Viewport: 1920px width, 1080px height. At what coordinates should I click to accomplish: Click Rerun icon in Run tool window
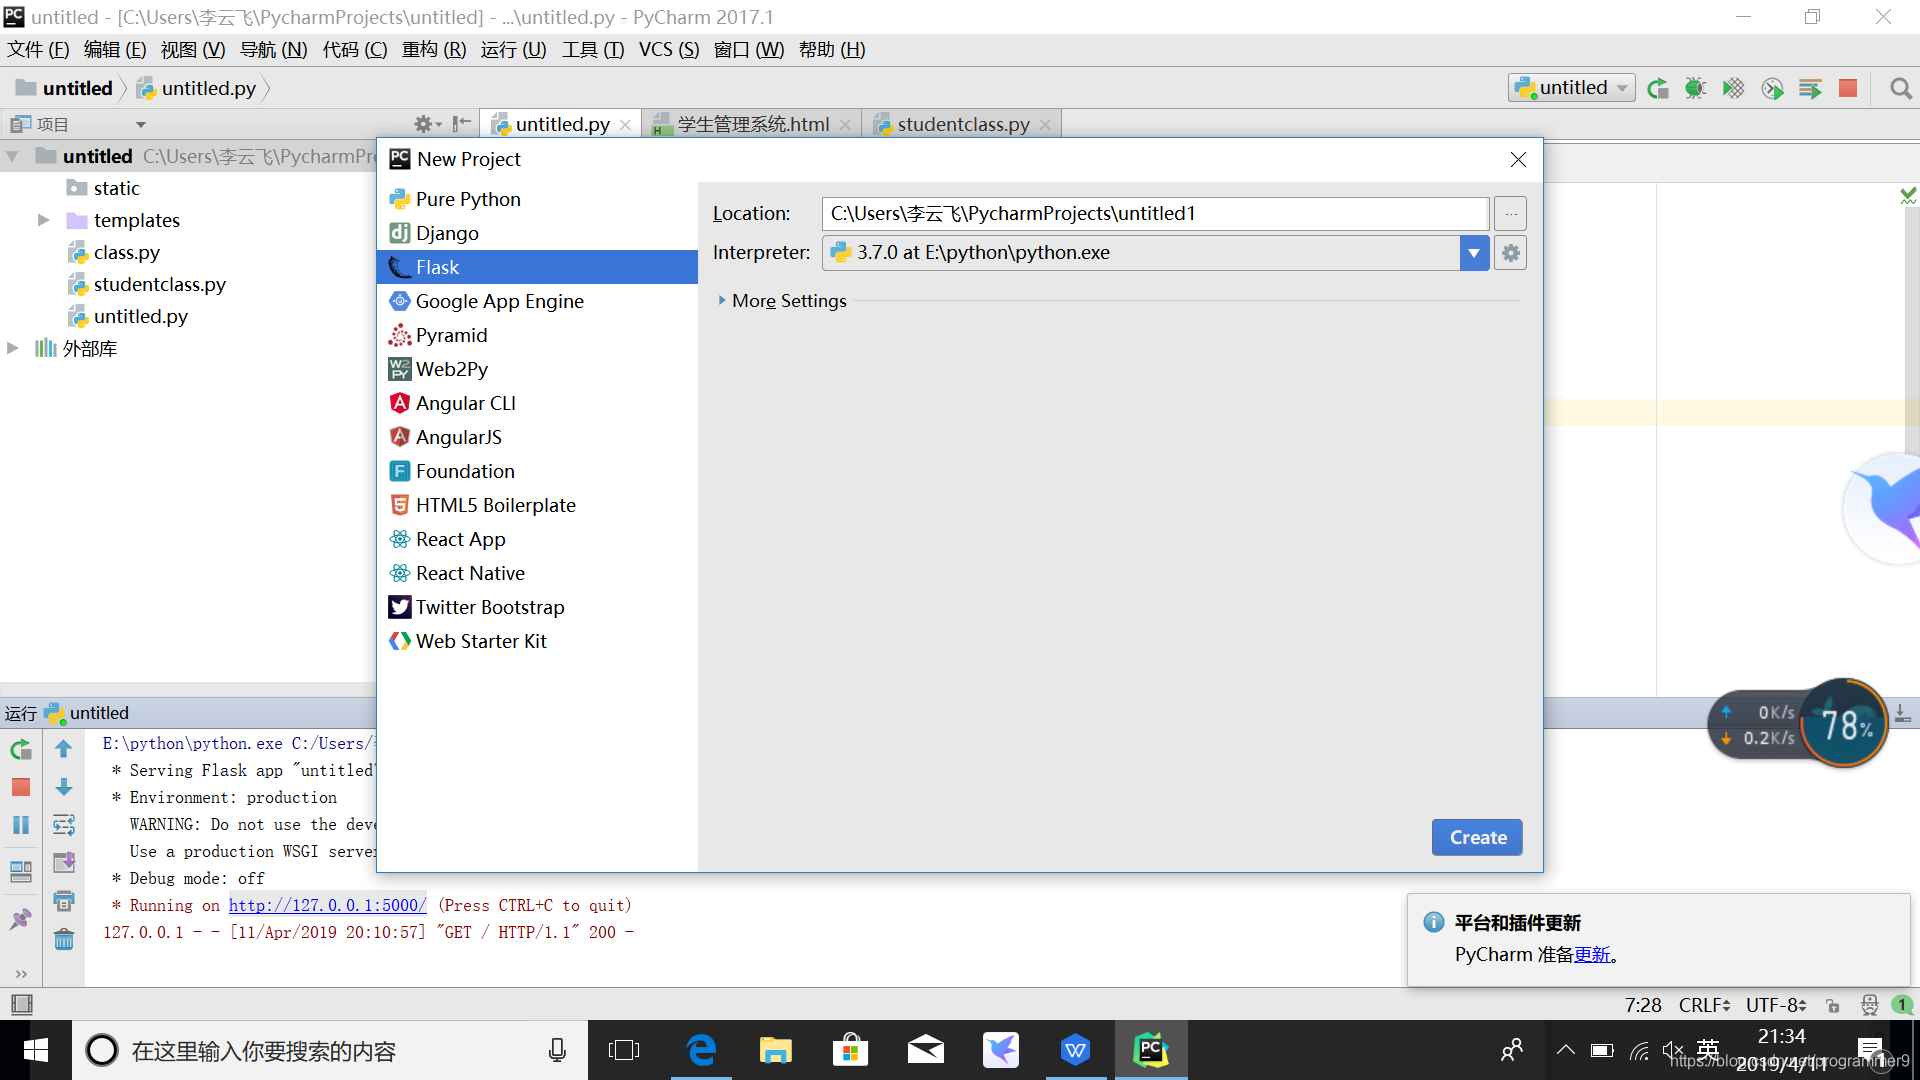tap(21, 750)
